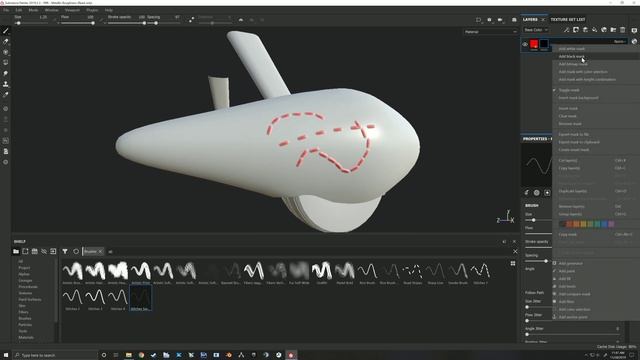Toggle the hidden-eye filter icon in shelf
Screen dimensions: 640x360
44,251
